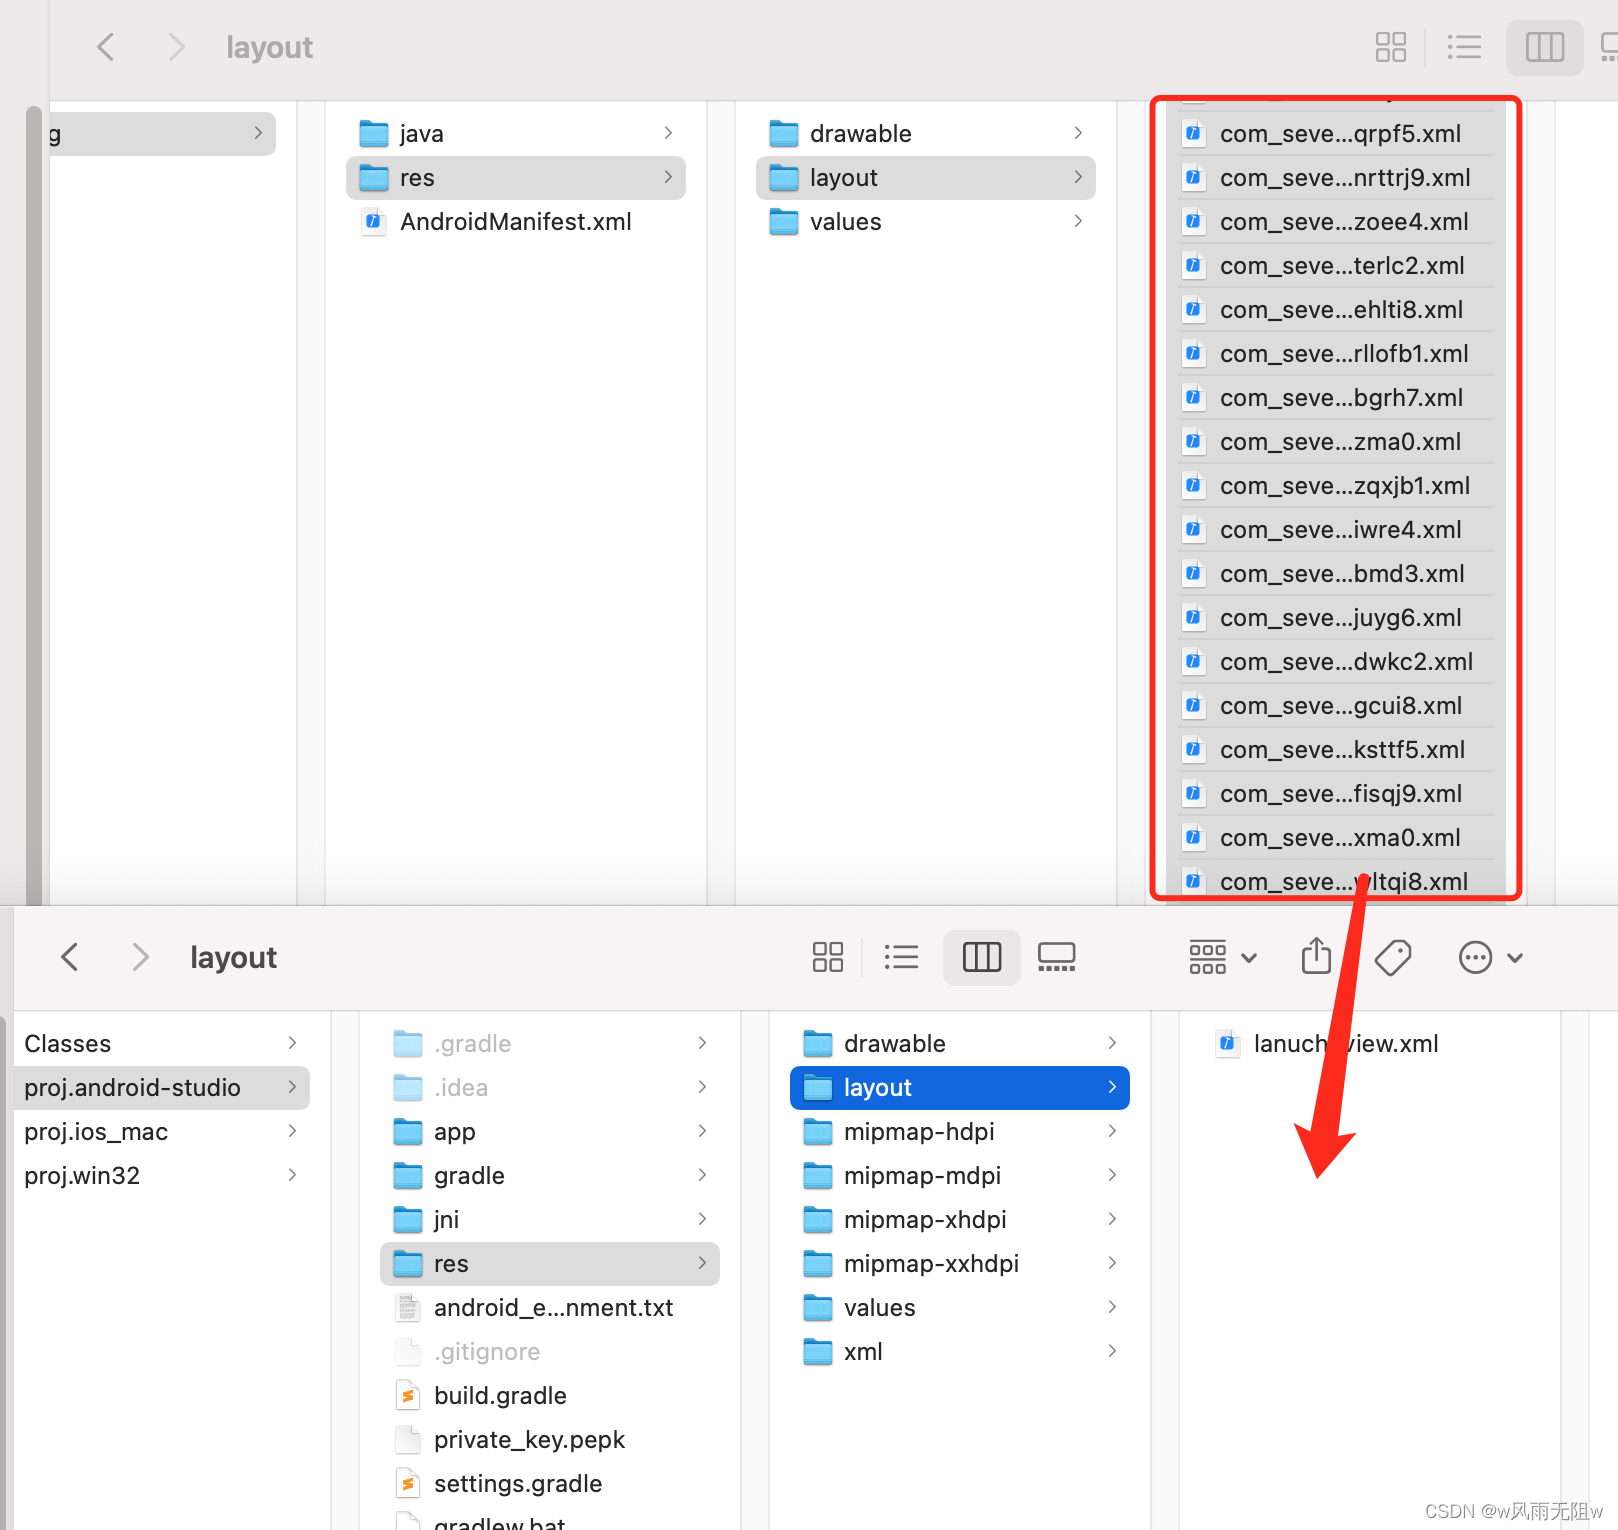Select settings.gradle file
This screenshot has height=1530, width=1618.
550,1483
